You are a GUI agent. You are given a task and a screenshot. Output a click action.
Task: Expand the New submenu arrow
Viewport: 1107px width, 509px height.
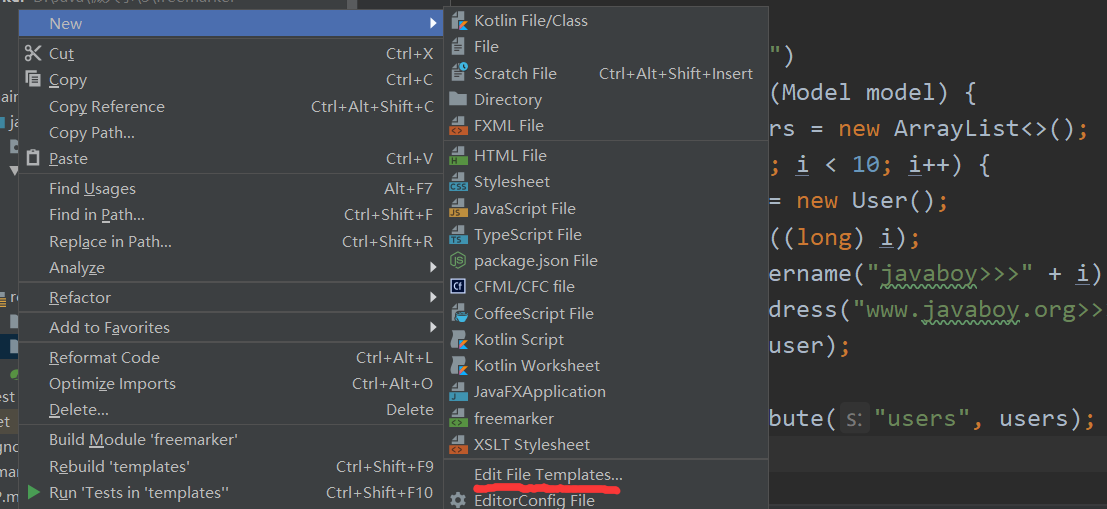coord(433,23)
